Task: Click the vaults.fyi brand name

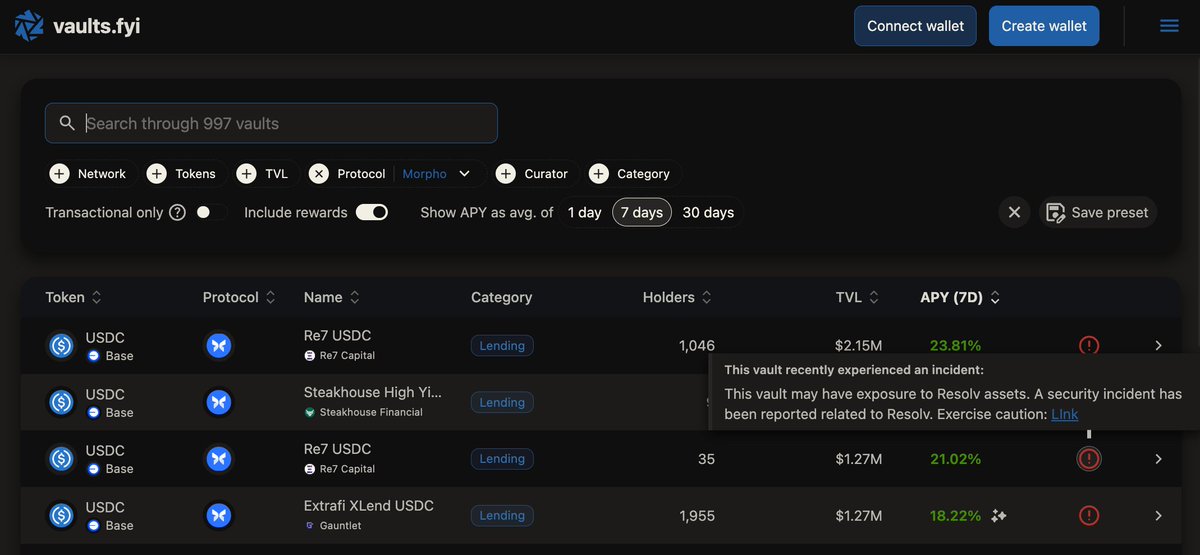Action: coord(97,26)
